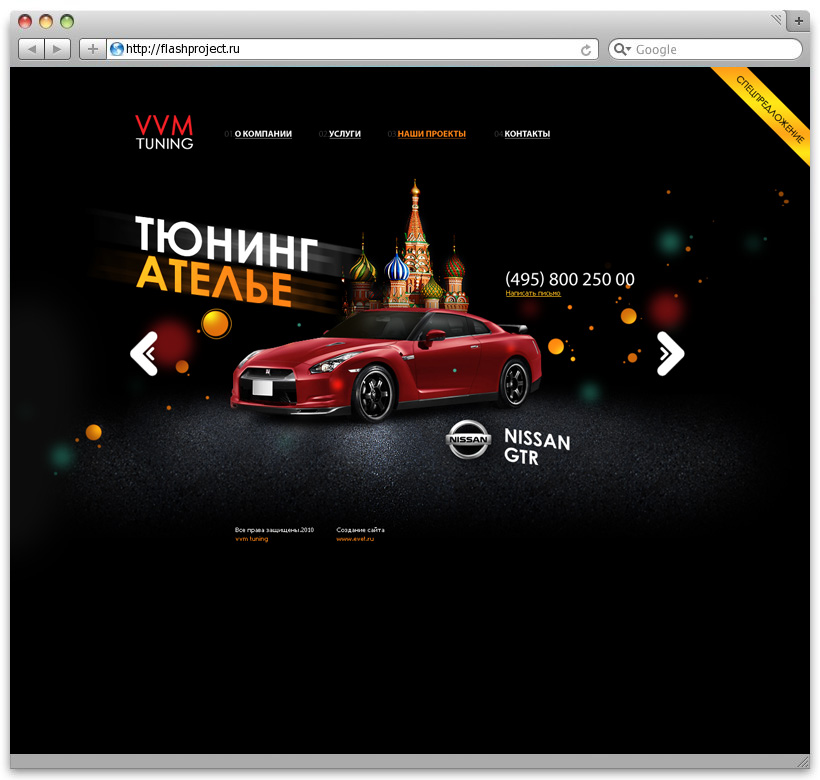
Task: Select the КОНТАКТЫ navigation item
Action: point(527,133)
